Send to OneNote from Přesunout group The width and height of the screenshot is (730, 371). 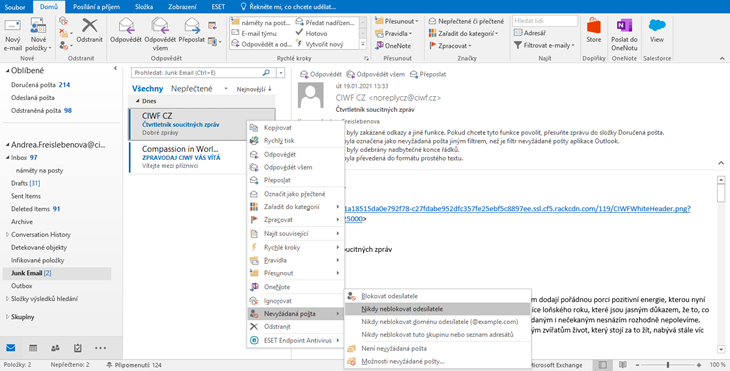point(393,46)
